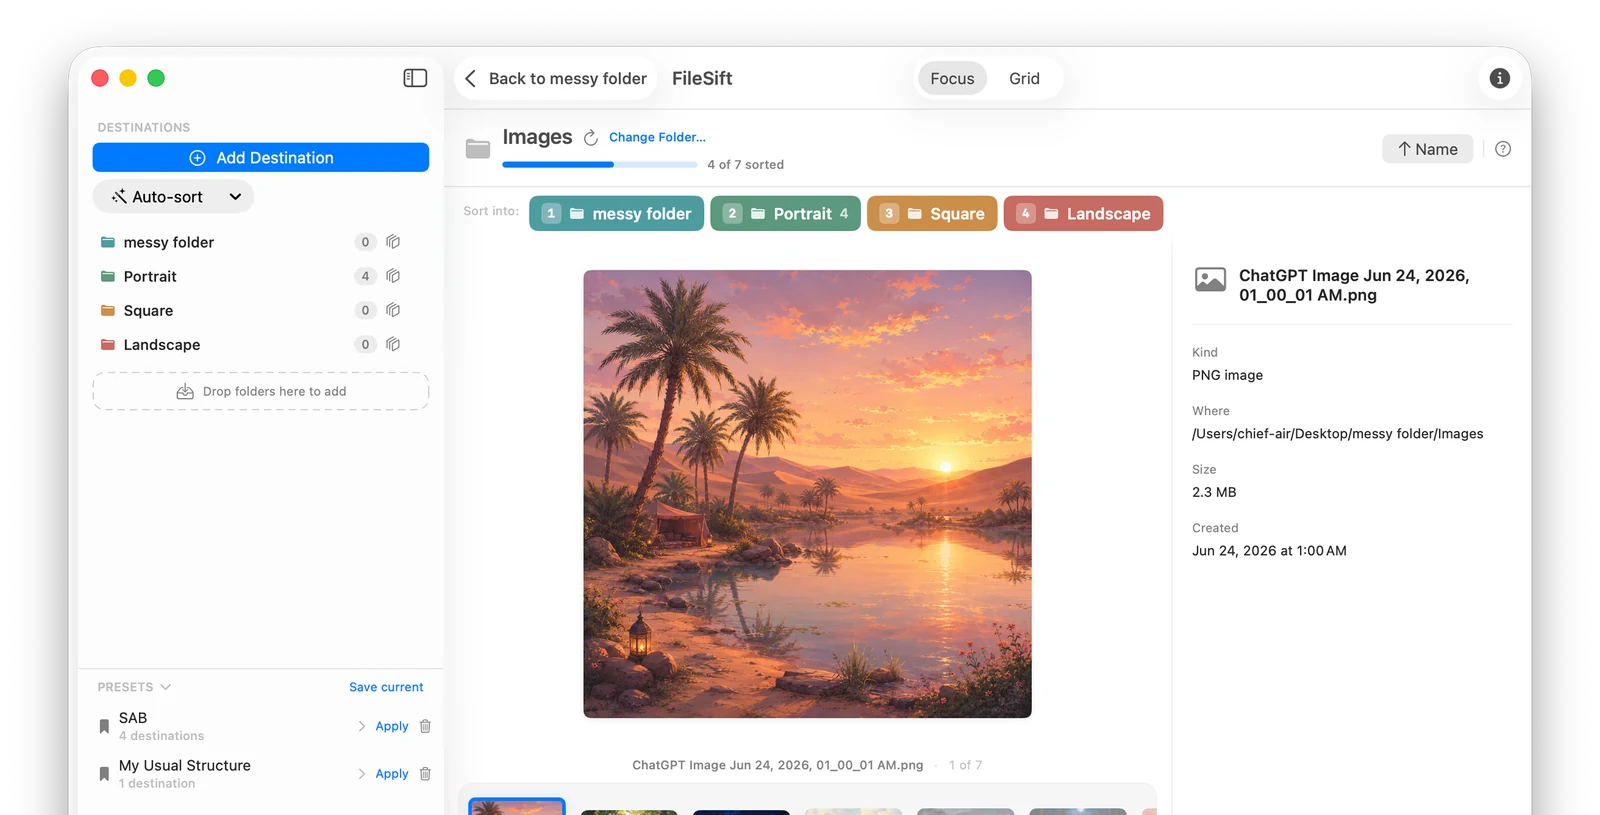Delete My Usual Structure preset trash icon

point(425,773)
